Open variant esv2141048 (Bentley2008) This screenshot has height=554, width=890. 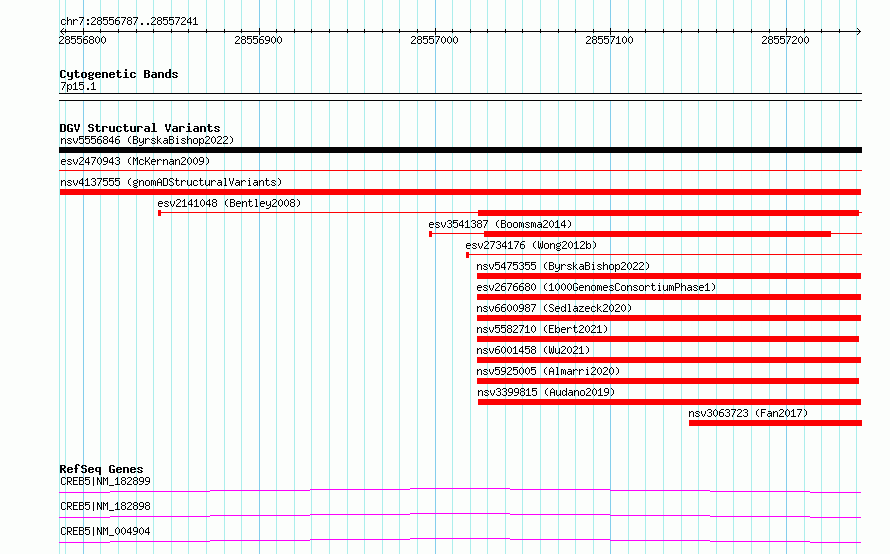click(x=229, y=203)
